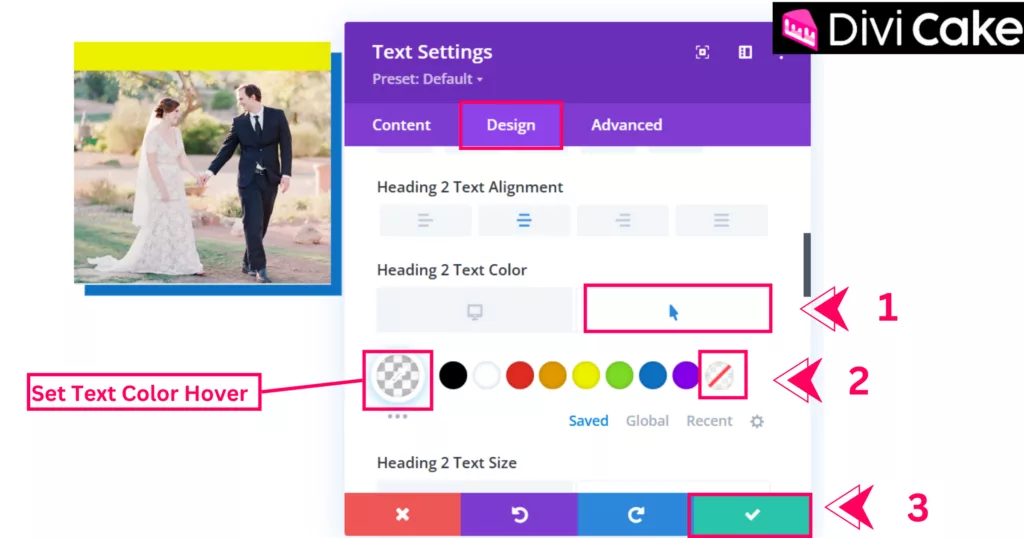Undo the last change in the purple footer
This screenshot has height=538, width=1024.
coord(519,514)
